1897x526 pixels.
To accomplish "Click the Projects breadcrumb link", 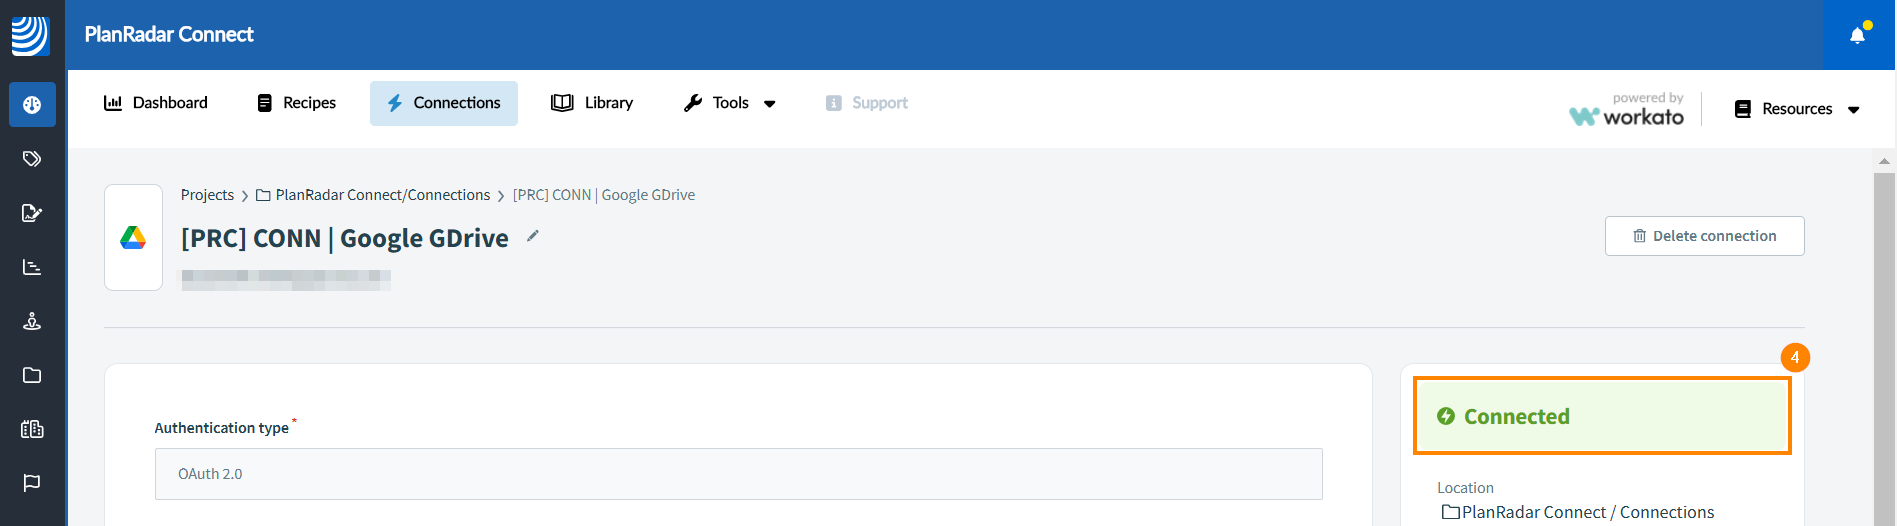I will [x=207, y=195].
